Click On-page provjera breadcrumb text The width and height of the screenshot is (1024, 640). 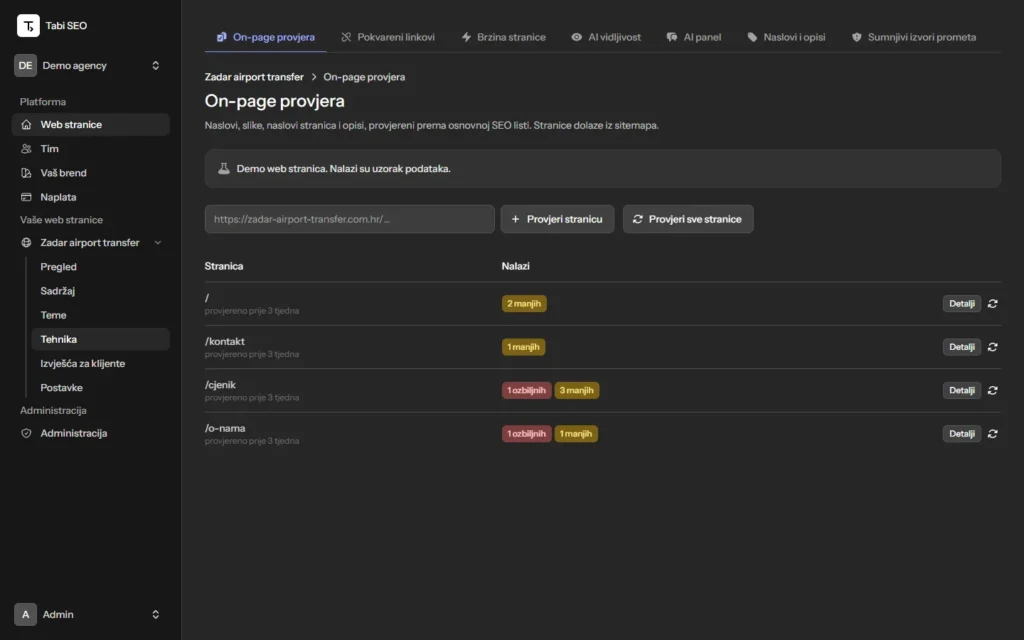(x=364, y=77)
